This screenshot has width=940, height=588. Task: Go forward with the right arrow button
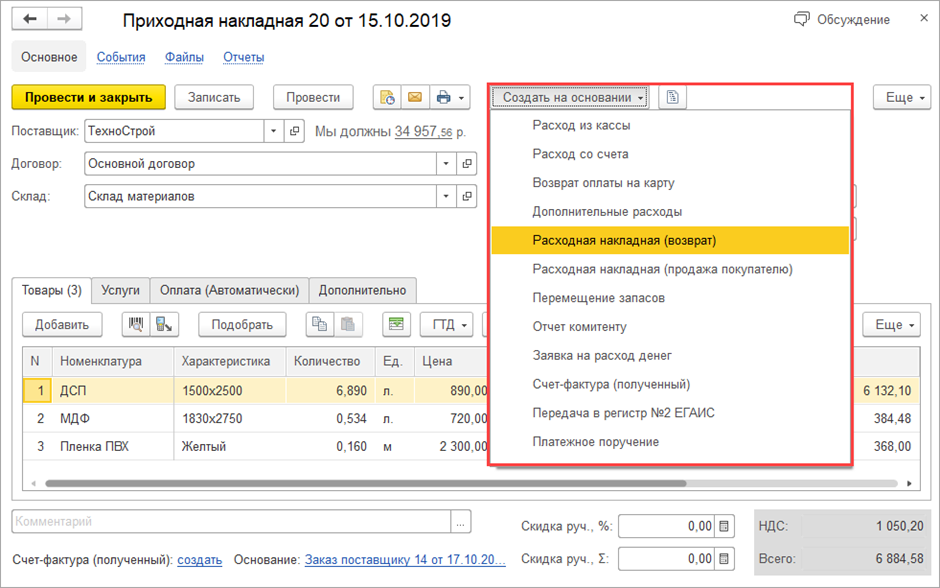[x=64, y=19]
